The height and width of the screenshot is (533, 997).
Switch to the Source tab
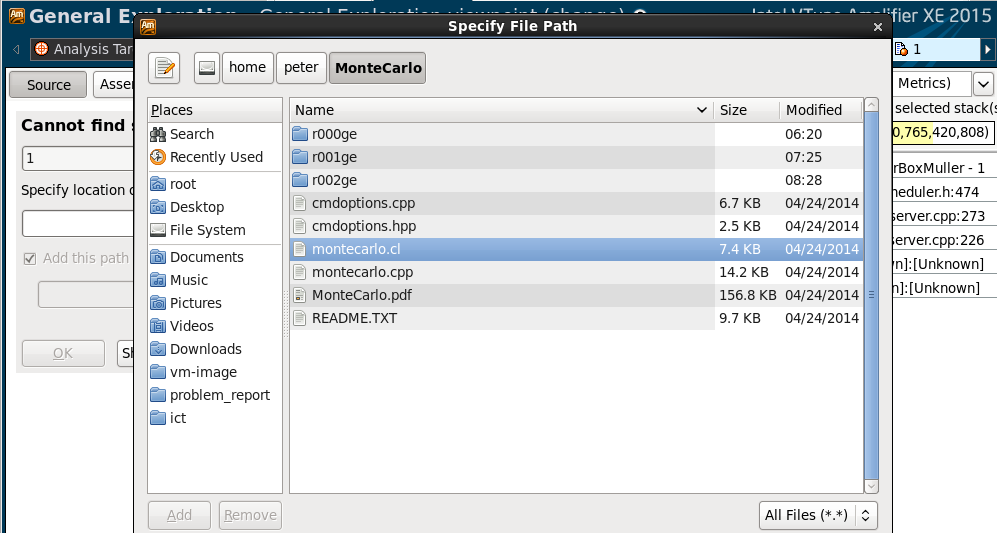[48, 85]
